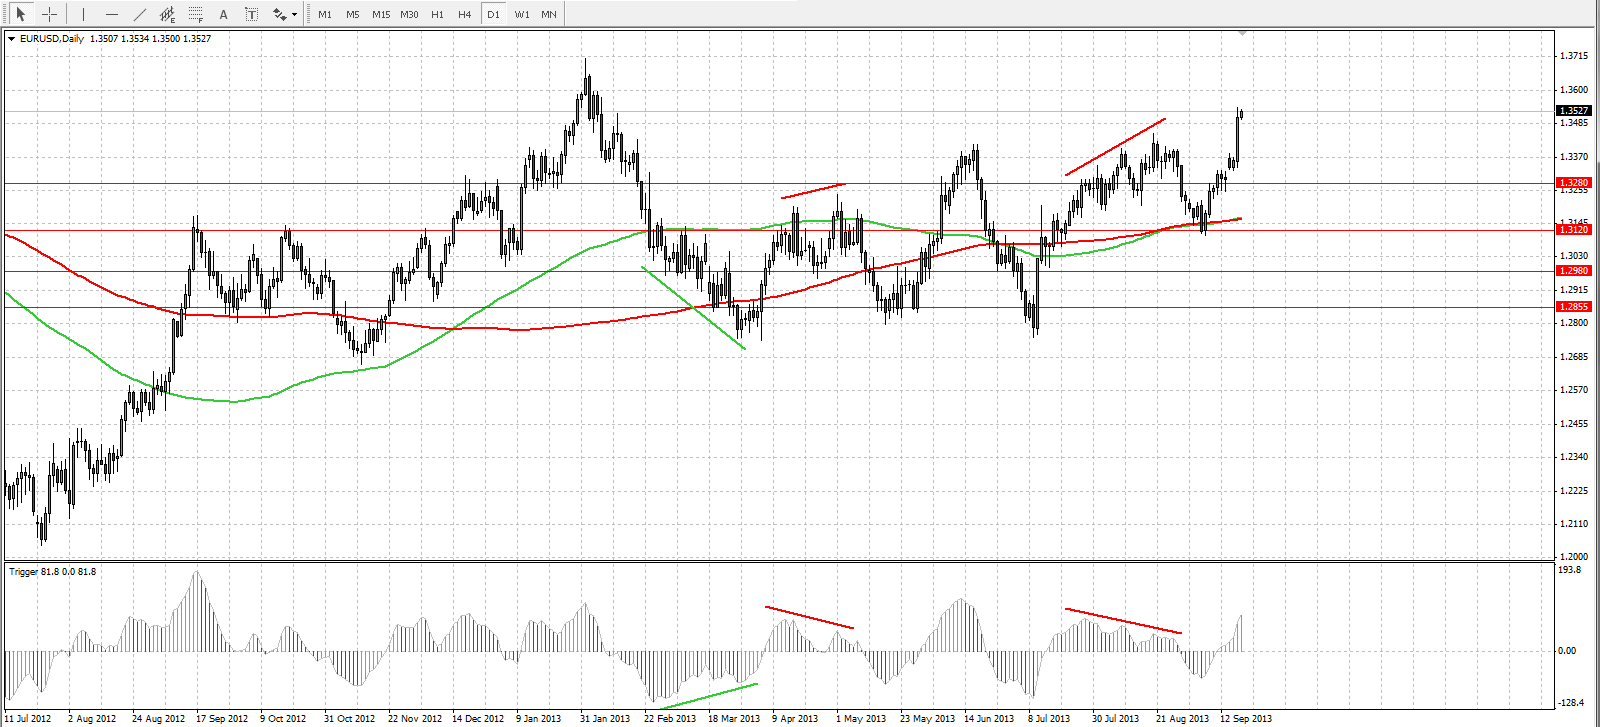Select the text label tool
This screenshot has width=1600, height=727.
coord(251,14)
